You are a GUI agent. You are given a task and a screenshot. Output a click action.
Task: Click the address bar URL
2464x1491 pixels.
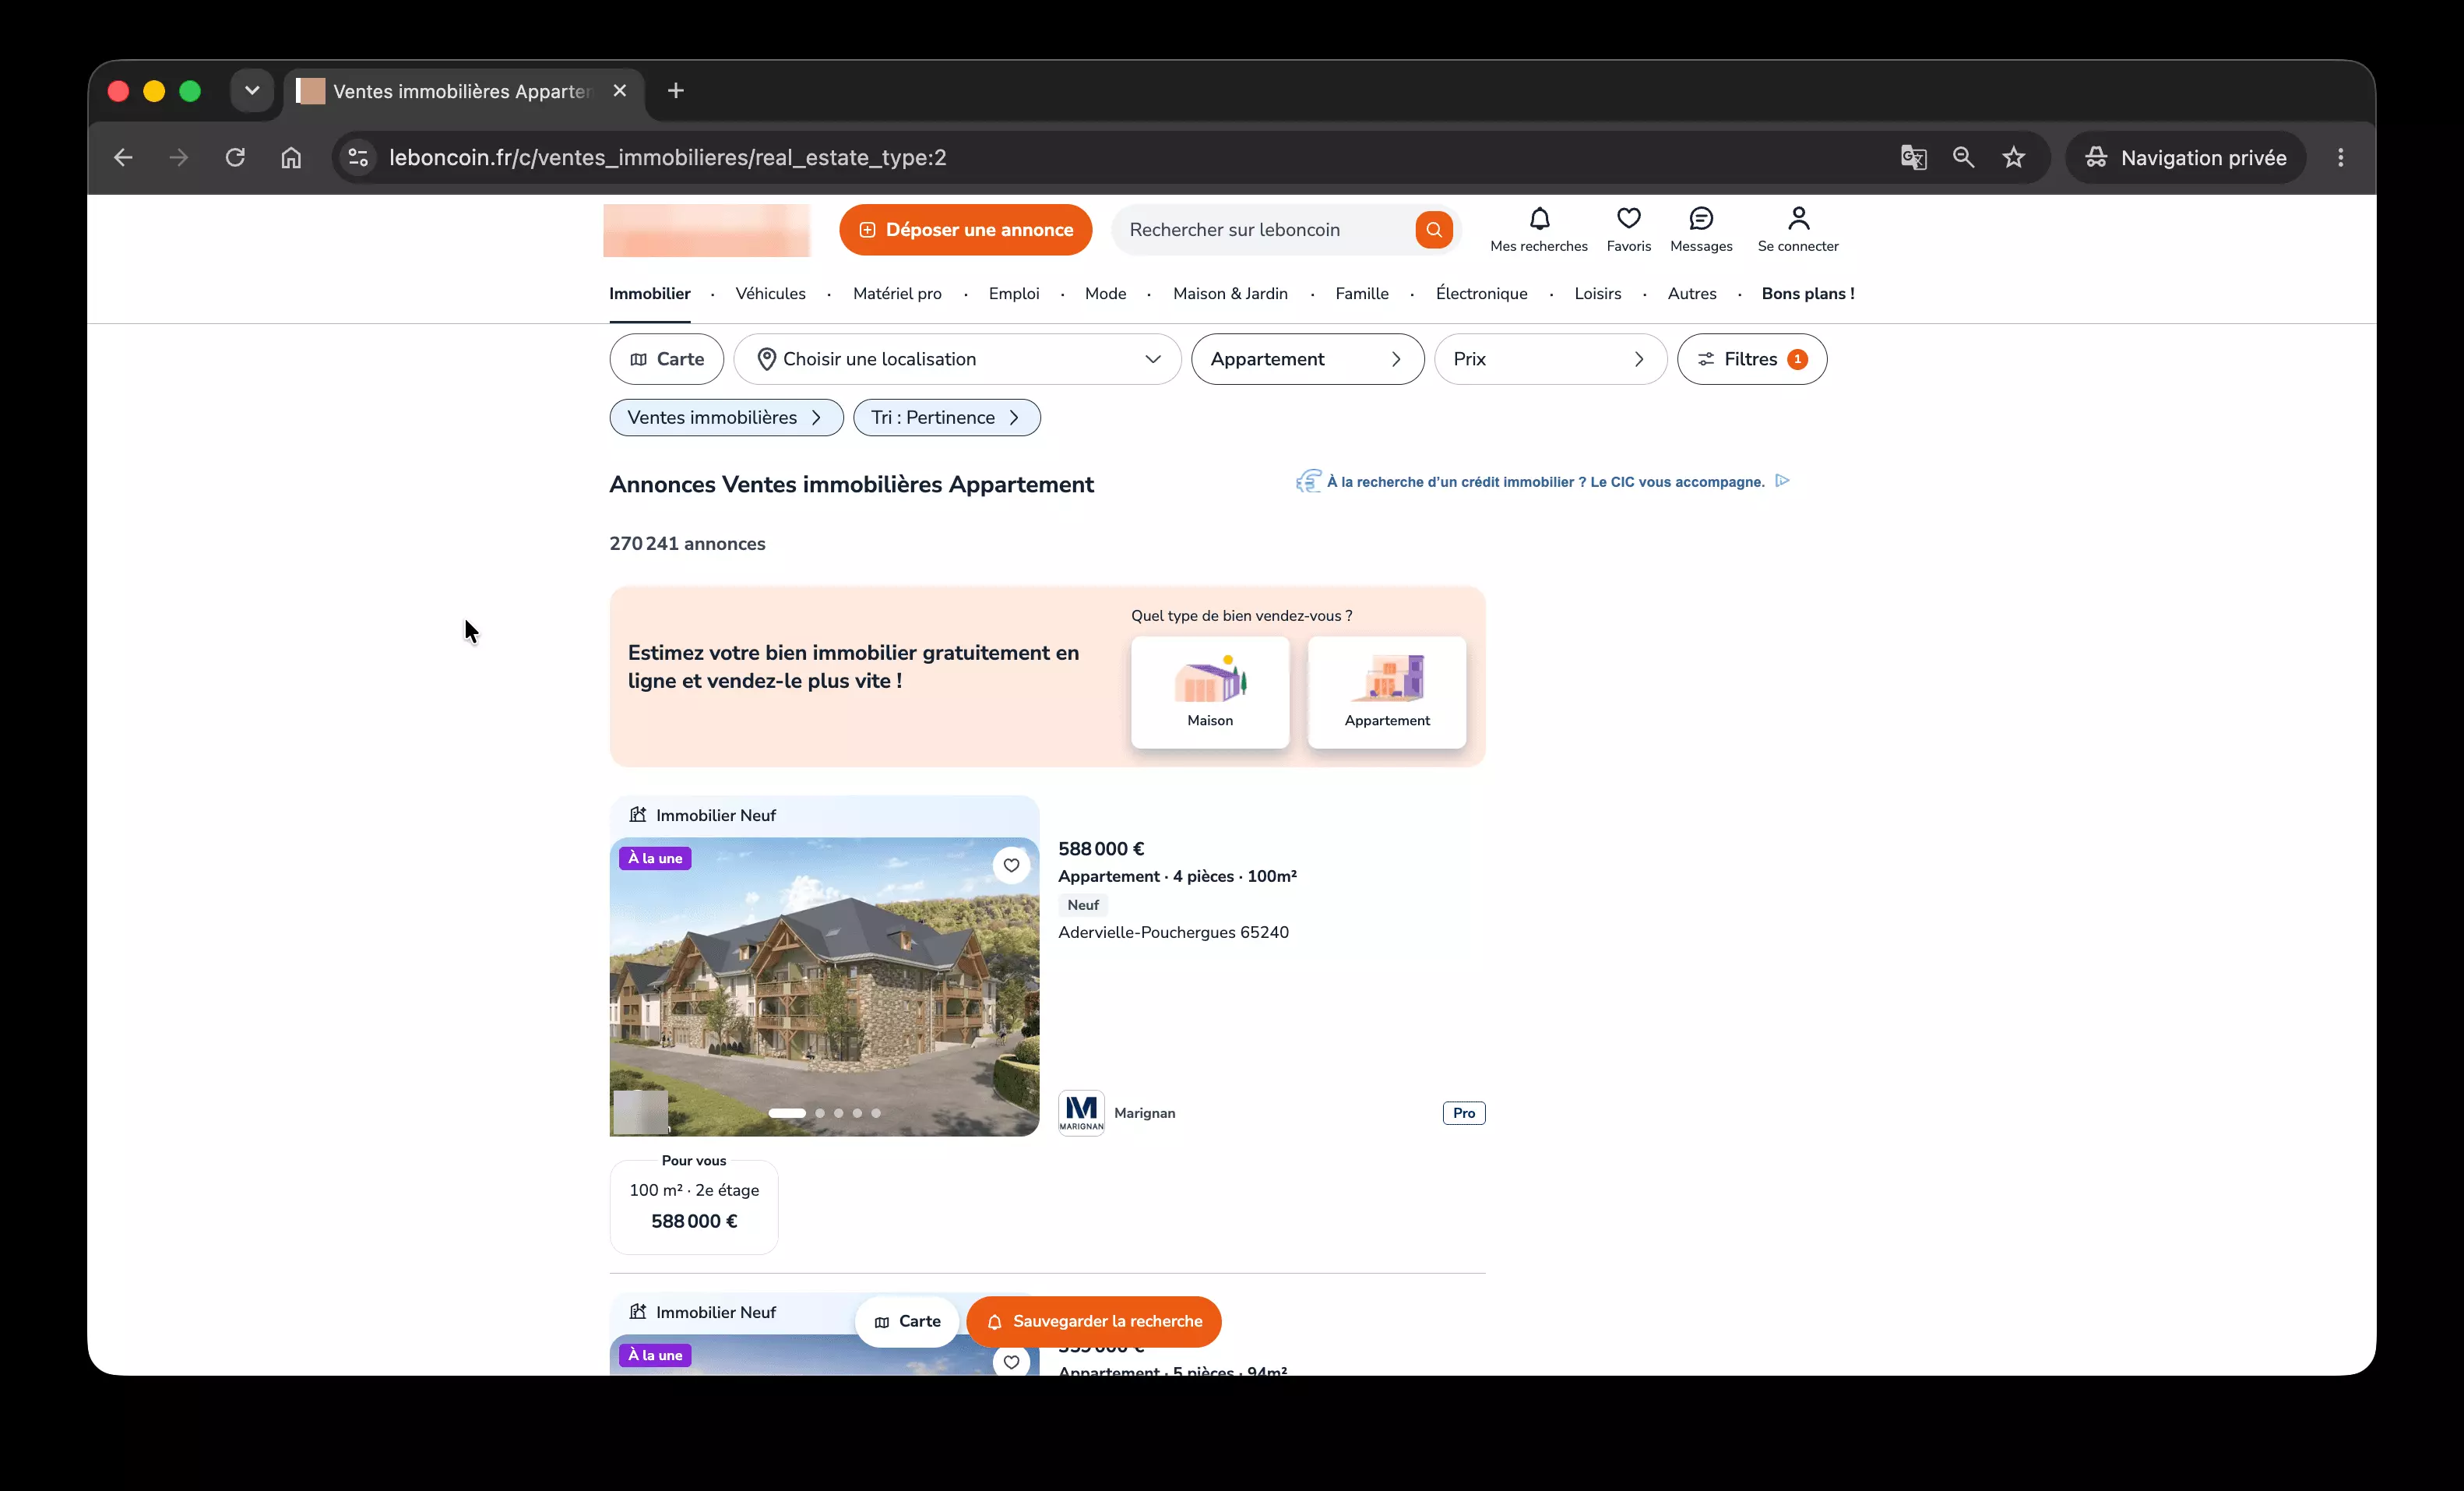(667, 157)
